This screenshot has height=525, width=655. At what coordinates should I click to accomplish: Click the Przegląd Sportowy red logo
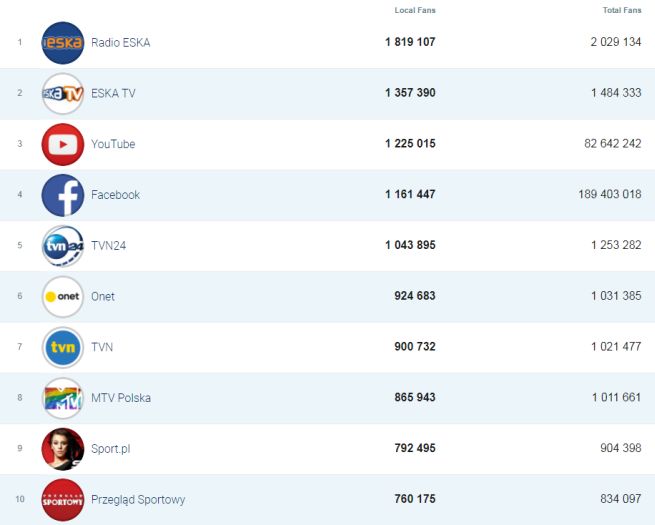pyautogui.click(x=63, y=500)
